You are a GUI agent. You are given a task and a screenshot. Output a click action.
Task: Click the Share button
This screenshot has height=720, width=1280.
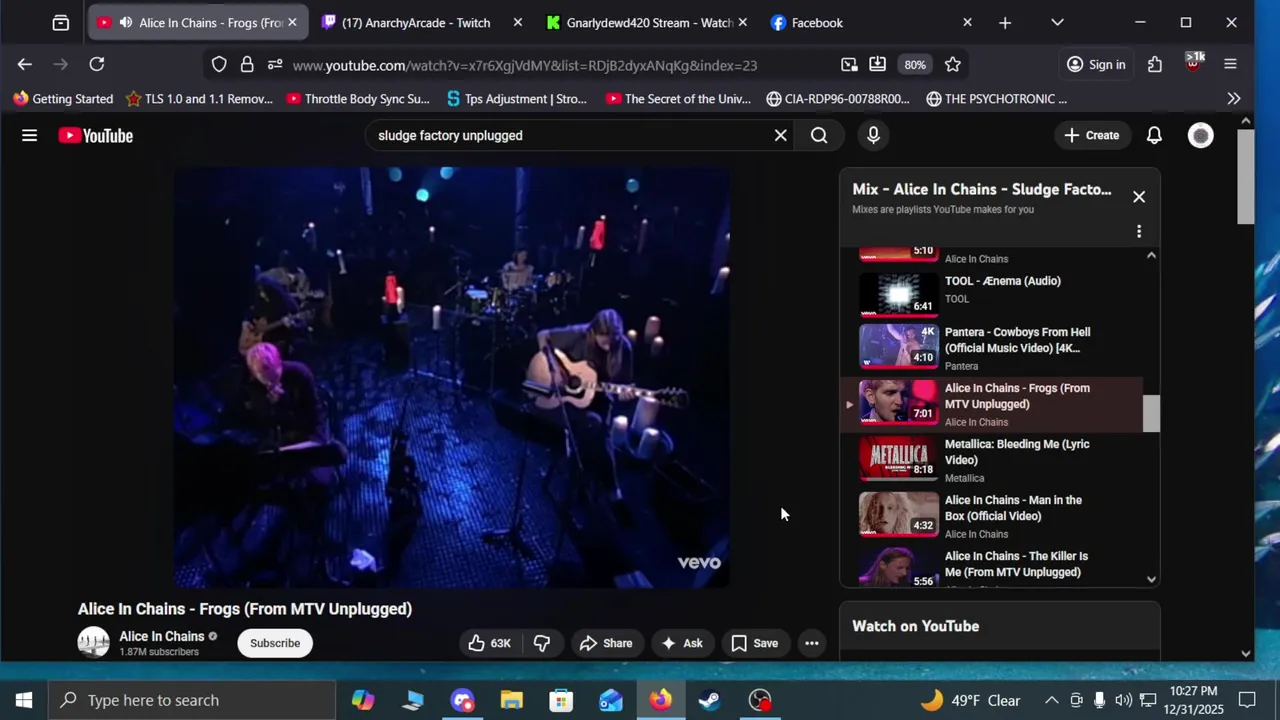(x=606, y=643)
